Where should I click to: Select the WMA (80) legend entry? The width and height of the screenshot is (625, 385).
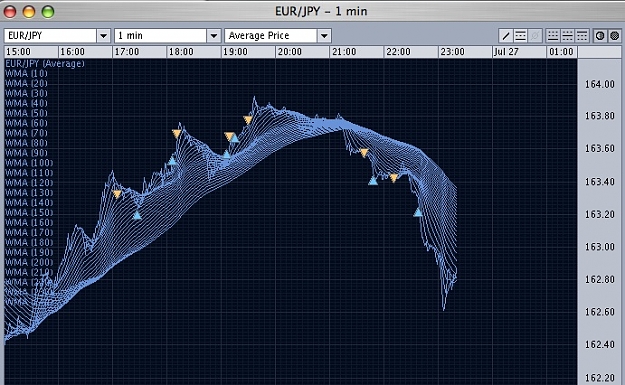(x=26, y=143)
